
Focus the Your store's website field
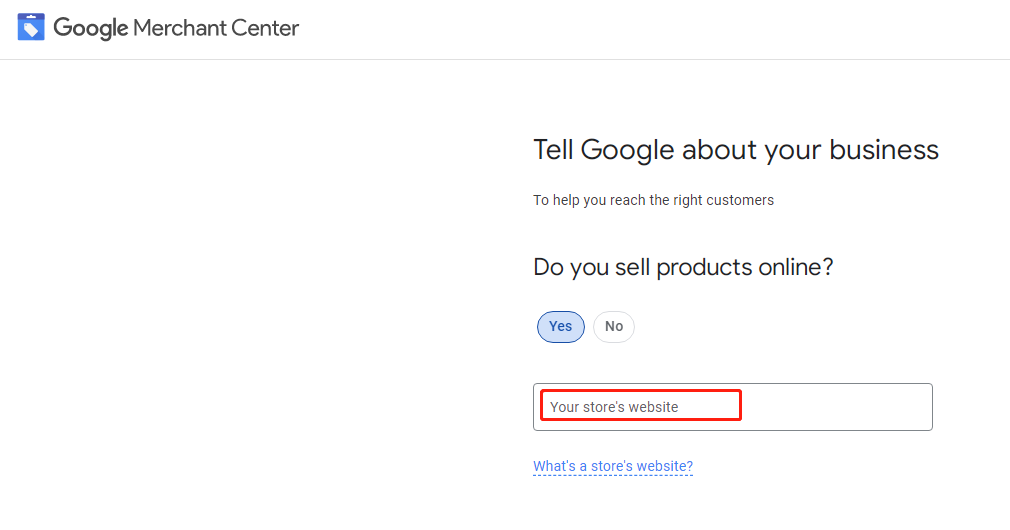tap(732, 407)
